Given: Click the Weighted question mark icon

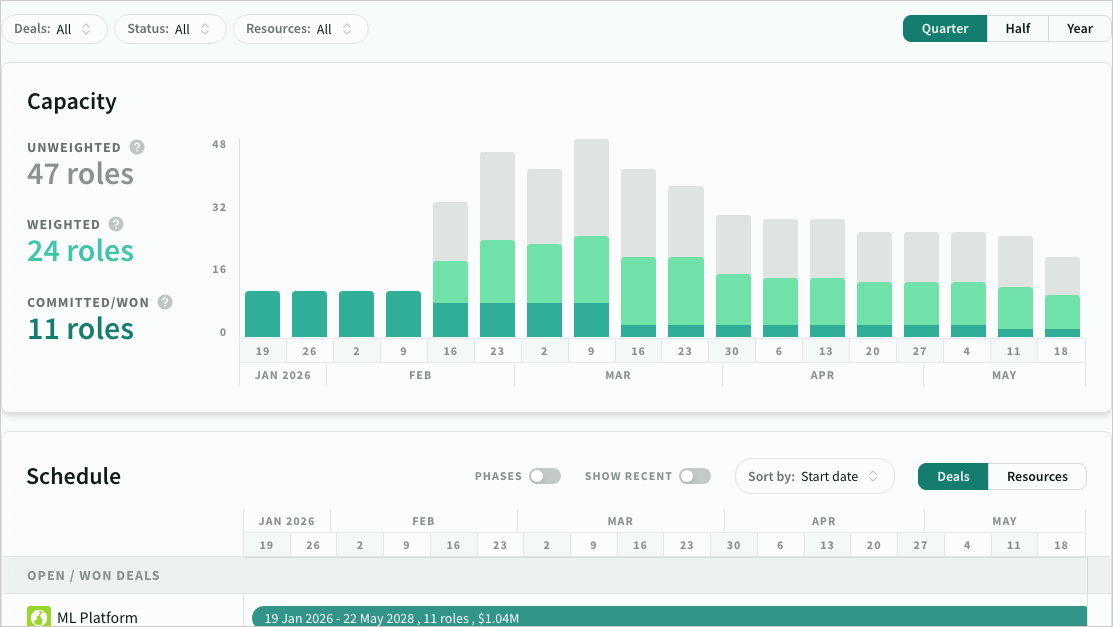Looking at the screenshot, I should pyautogui.click(x=116, y=224).
